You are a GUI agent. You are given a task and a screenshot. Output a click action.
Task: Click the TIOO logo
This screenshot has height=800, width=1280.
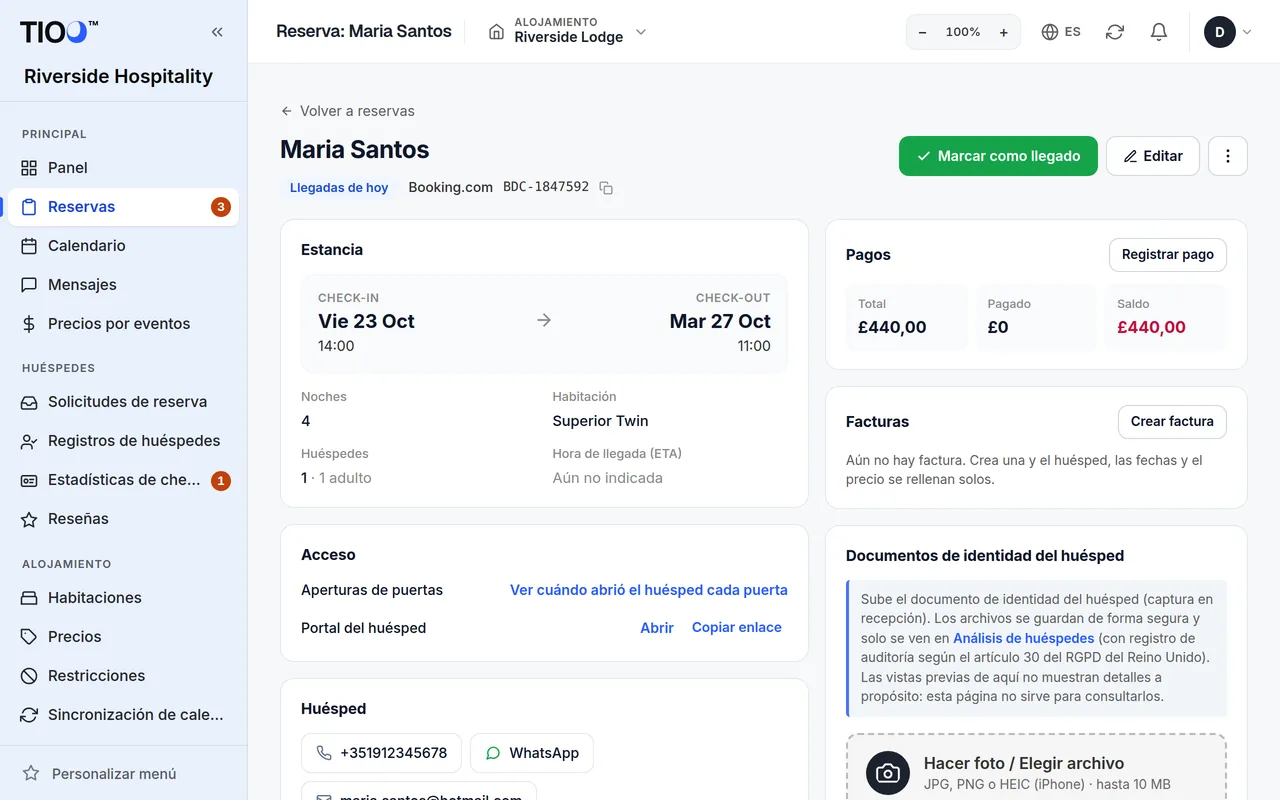(x=59, y=32)
